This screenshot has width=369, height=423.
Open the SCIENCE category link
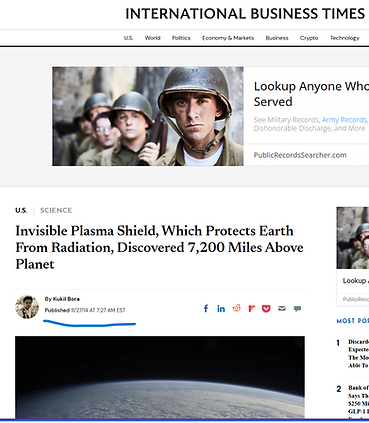pyautogui.click(x=56, y=210)
